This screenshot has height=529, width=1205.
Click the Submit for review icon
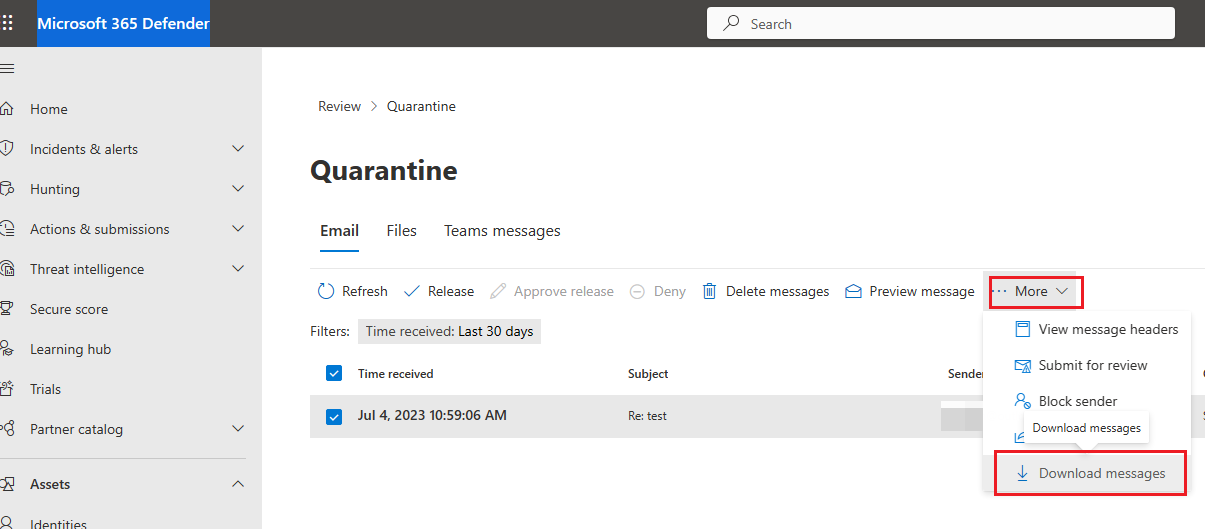click(1022, 365)
